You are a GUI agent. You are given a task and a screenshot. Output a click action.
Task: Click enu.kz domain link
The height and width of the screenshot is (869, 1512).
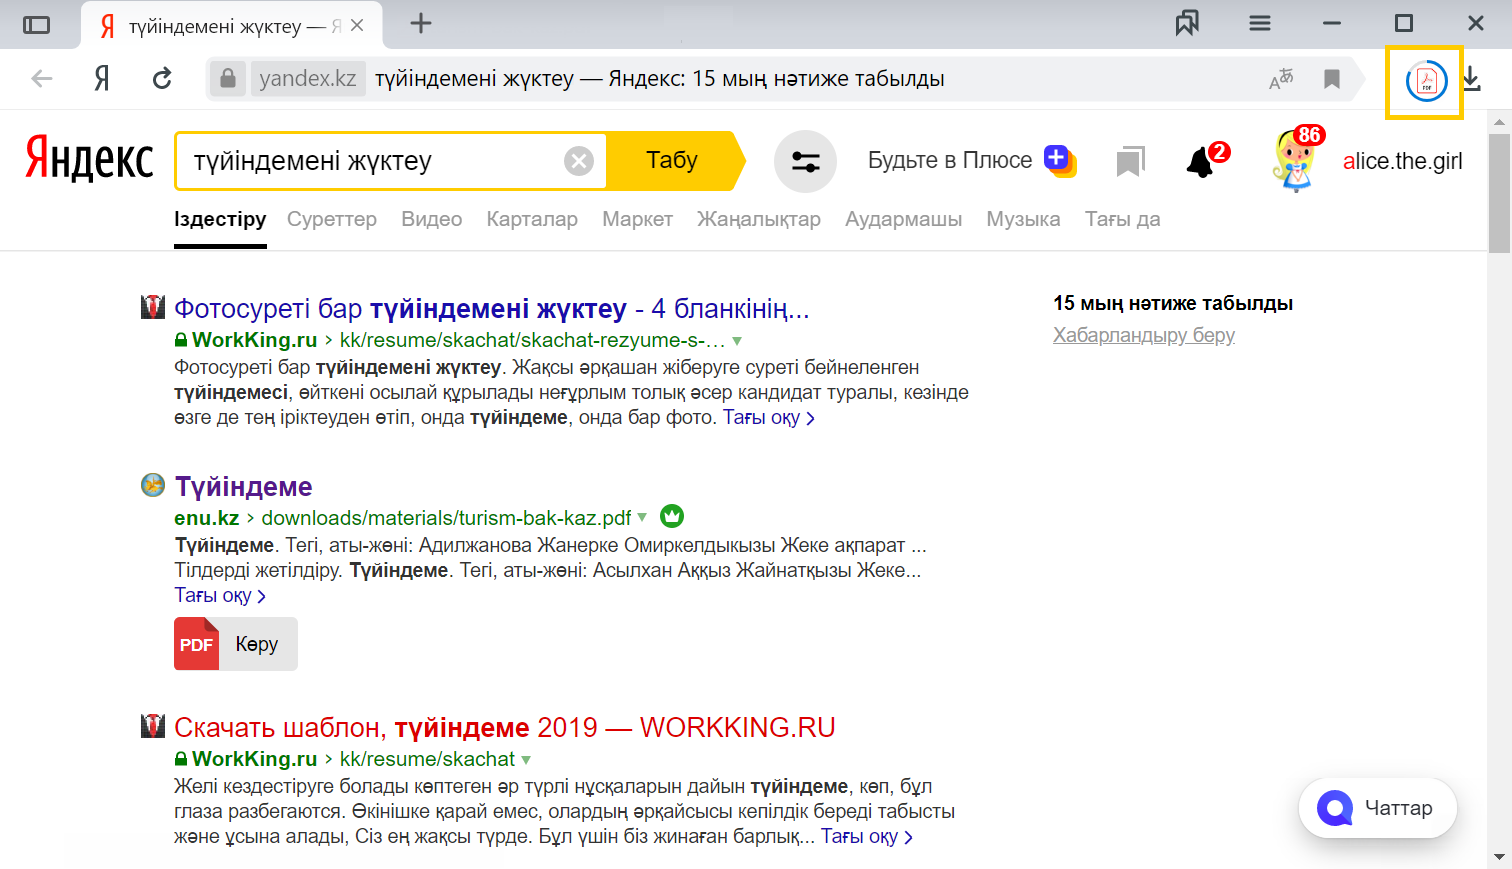point(207,518)
